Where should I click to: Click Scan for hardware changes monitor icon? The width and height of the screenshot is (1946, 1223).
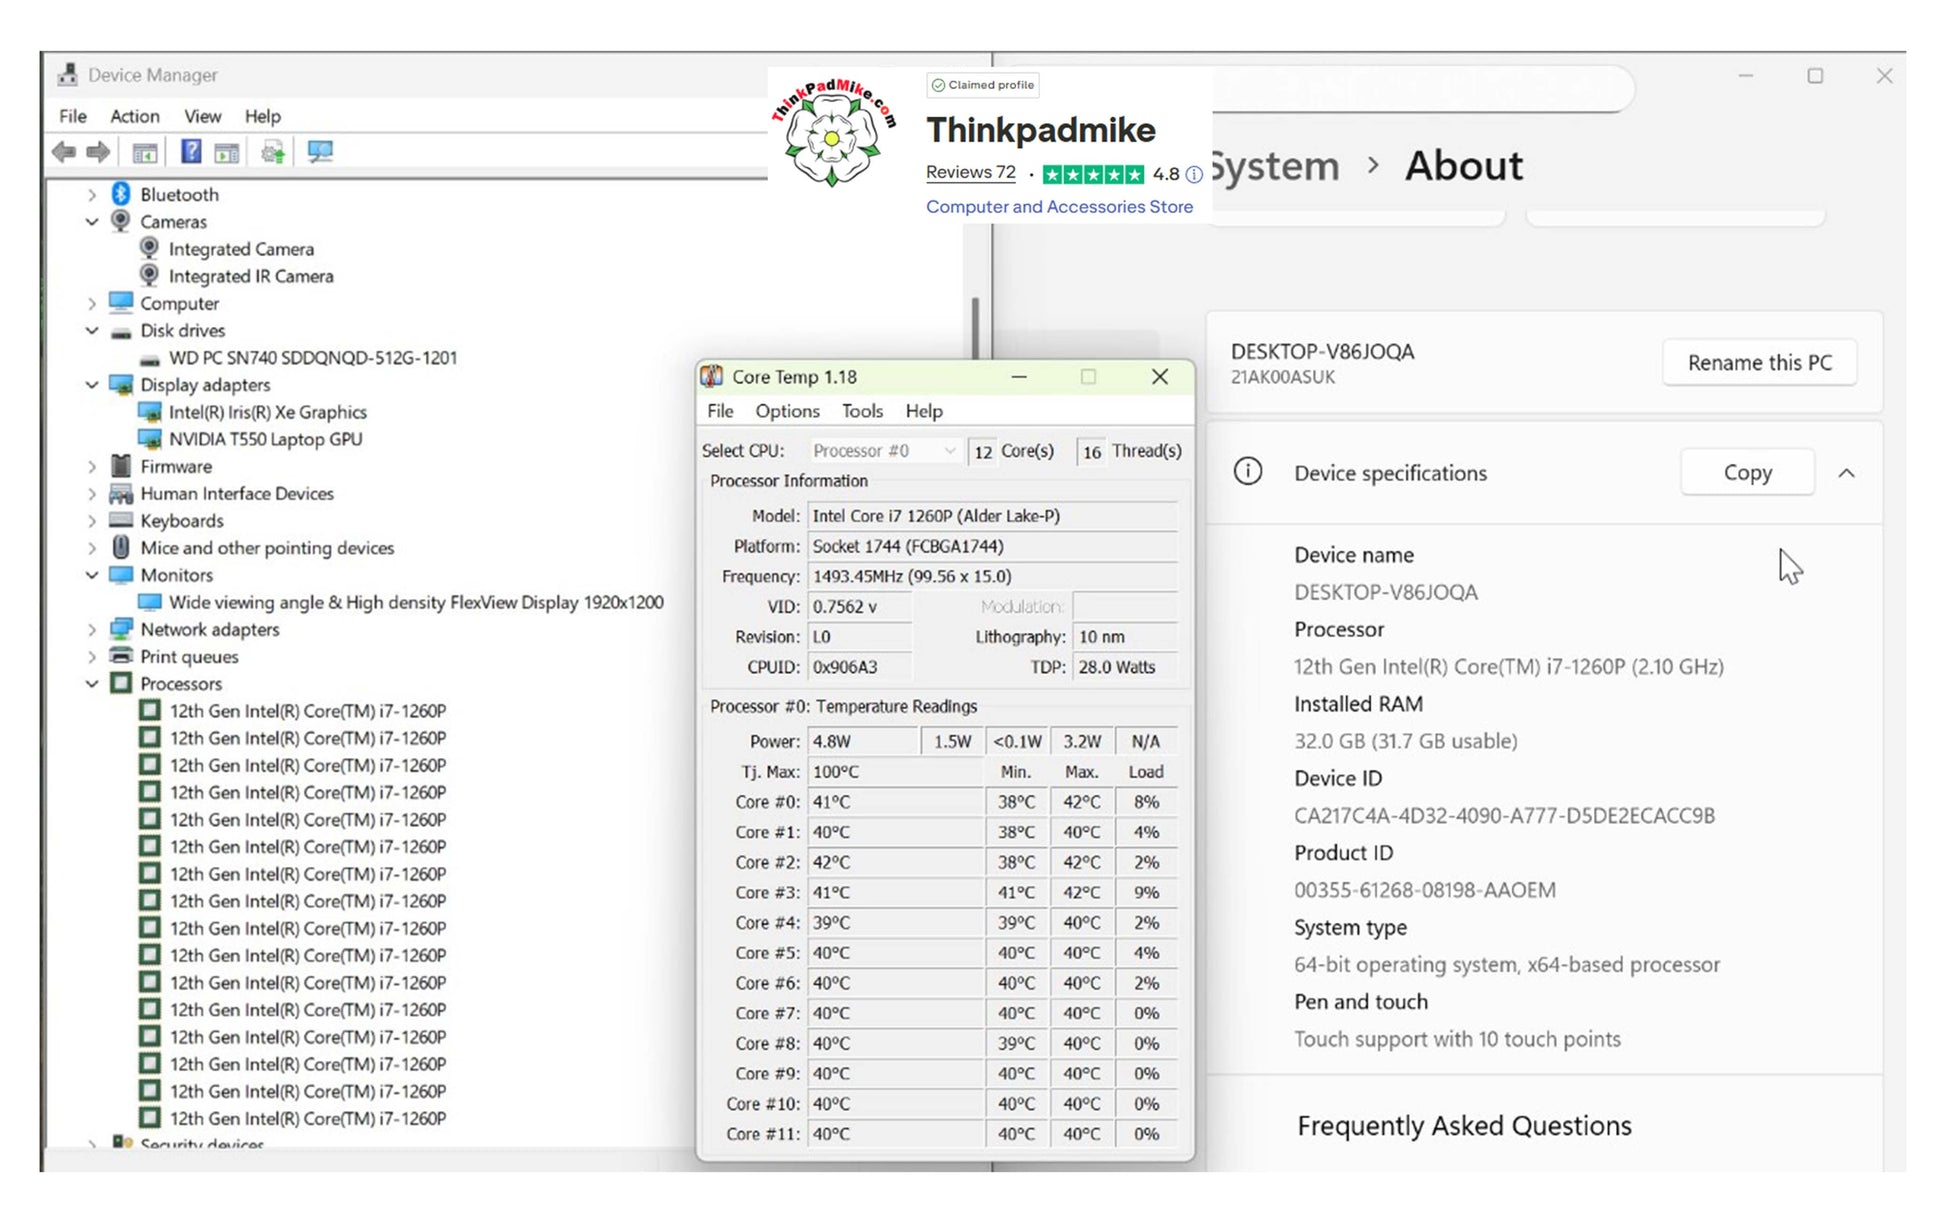tap(320, 152)
